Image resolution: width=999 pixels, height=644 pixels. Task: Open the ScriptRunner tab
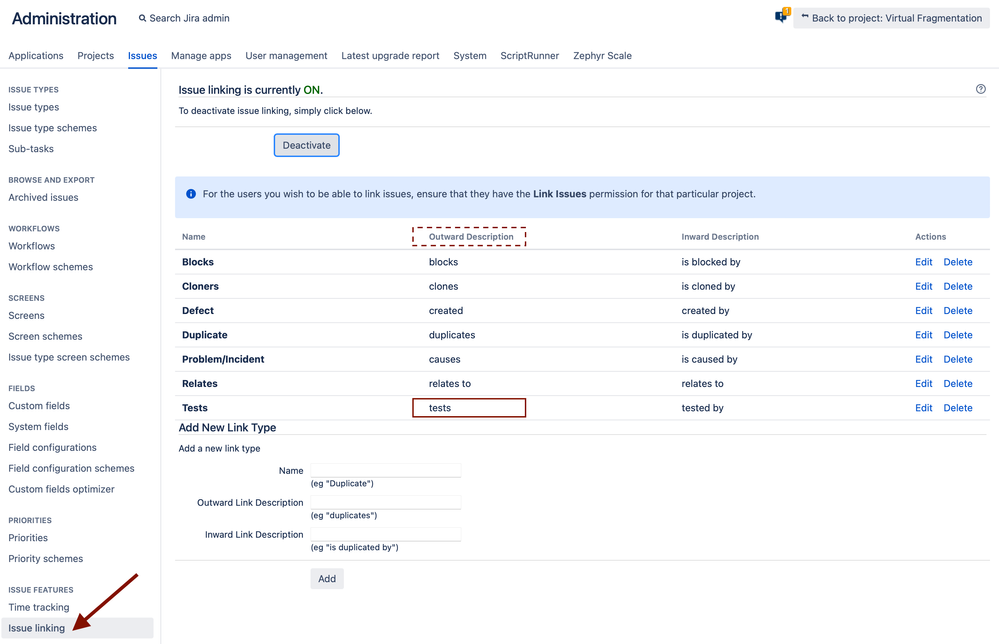click(529, 55)
